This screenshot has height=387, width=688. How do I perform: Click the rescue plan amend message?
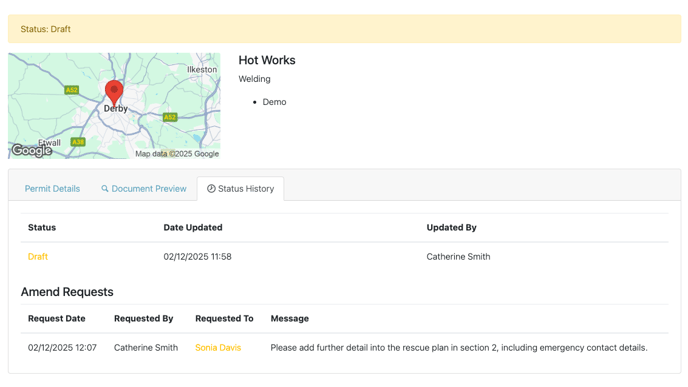(459, 348)
